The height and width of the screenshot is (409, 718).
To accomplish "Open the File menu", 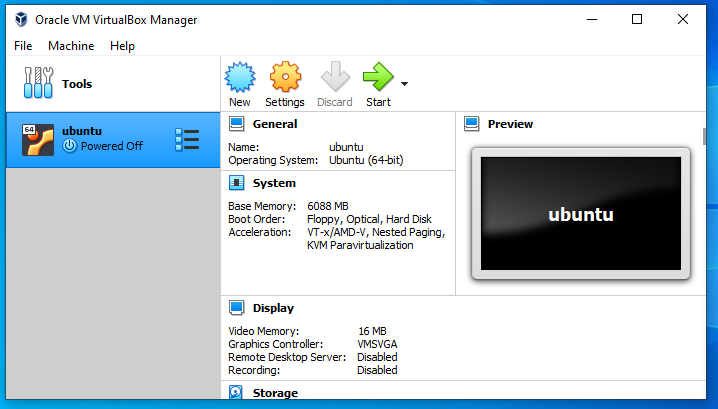I will click(23, 46).
